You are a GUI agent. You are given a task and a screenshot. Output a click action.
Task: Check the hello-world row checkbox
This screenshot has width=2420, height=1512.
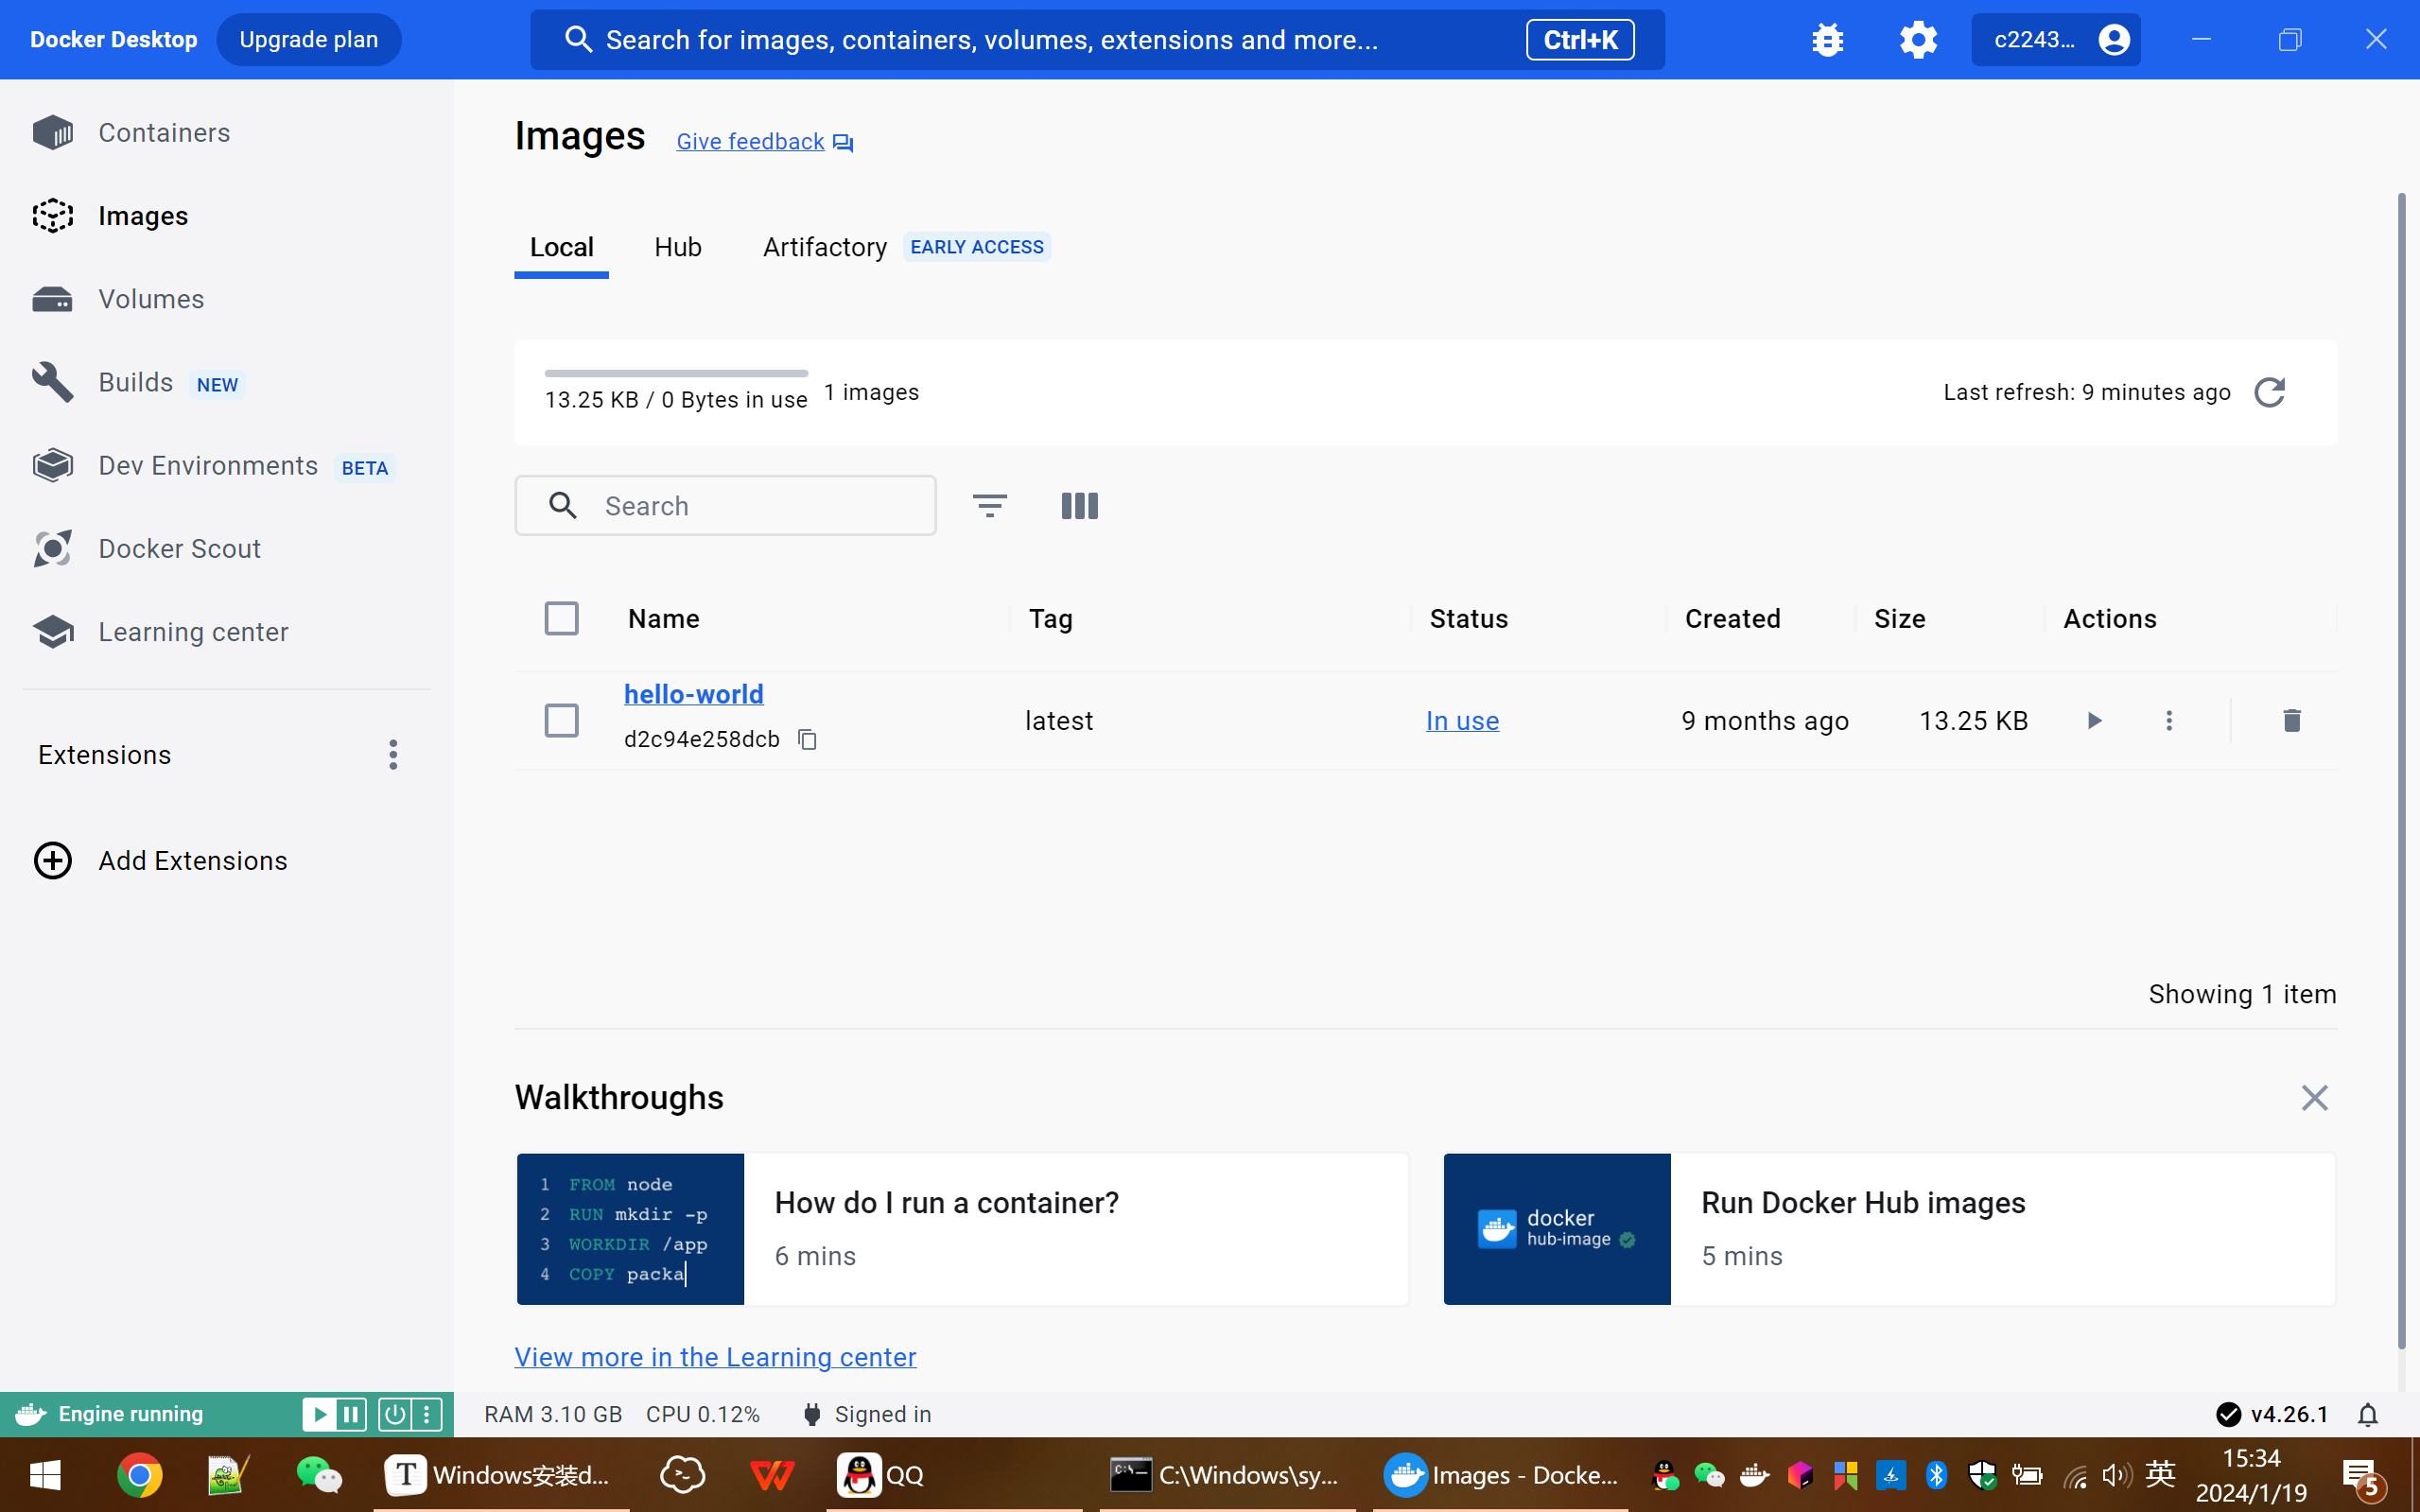561,720
